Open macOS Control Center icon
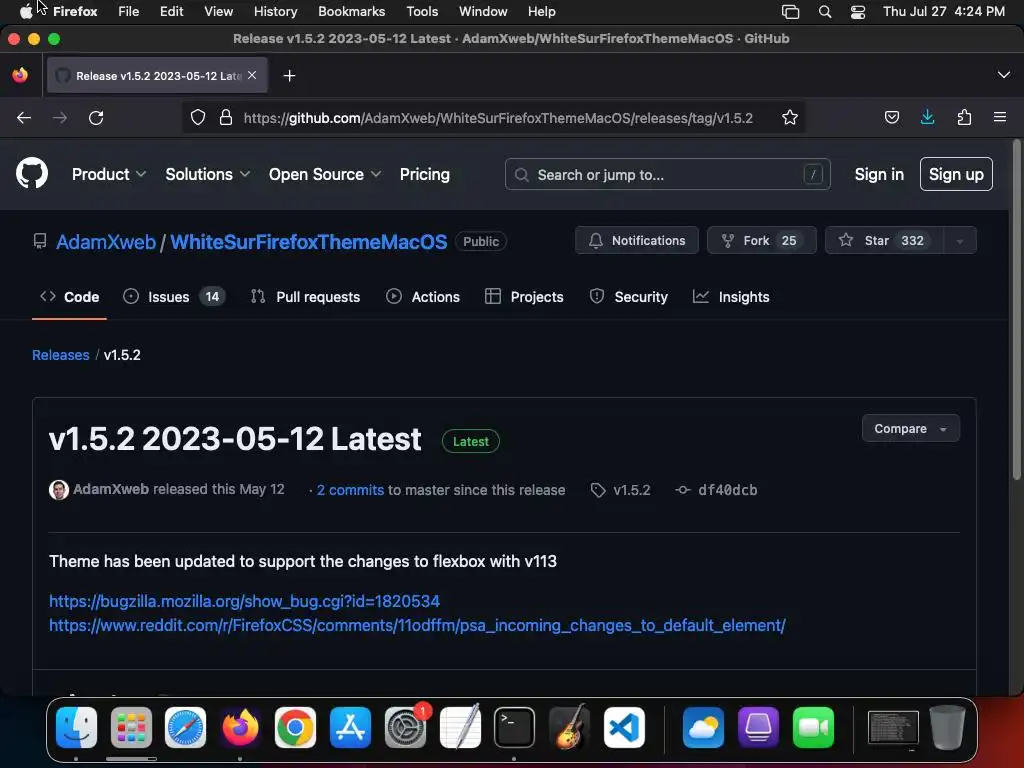The height and width of the screenshot is (768, 1024). pyautogui.click(x=857, y=11)
